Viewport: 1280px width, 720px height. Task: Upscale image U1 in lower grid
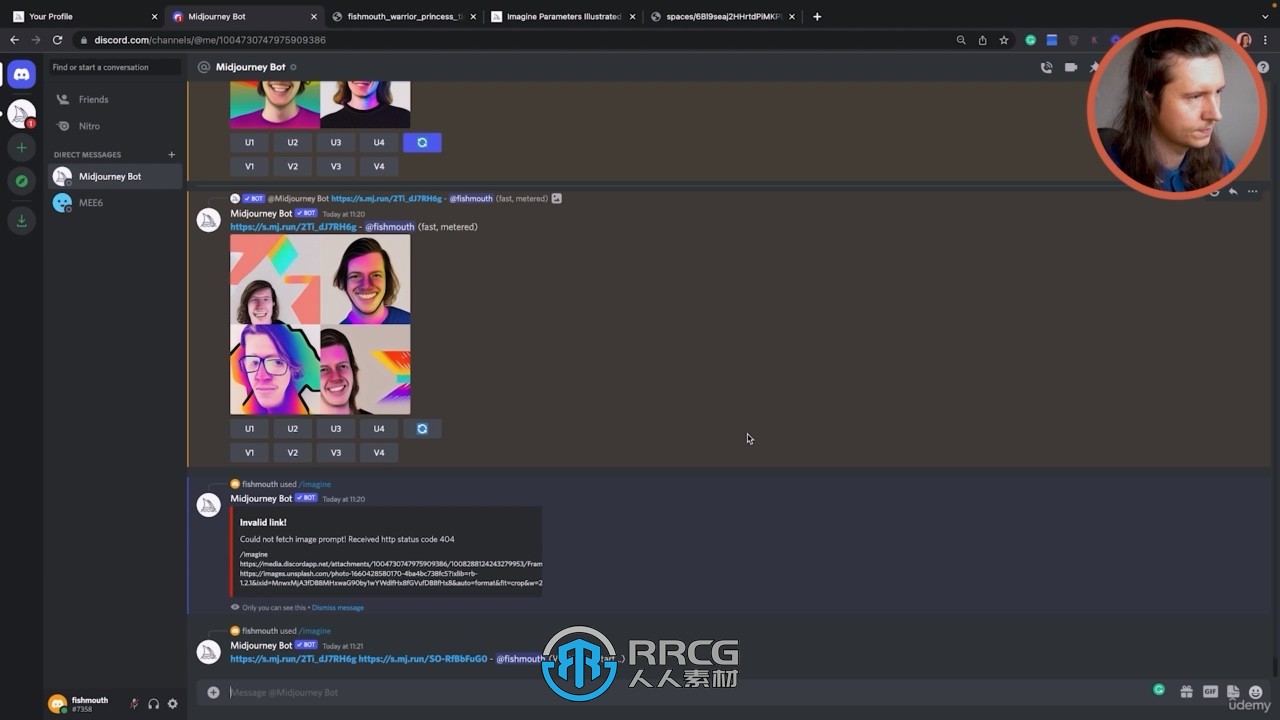[x=249, y=428]
